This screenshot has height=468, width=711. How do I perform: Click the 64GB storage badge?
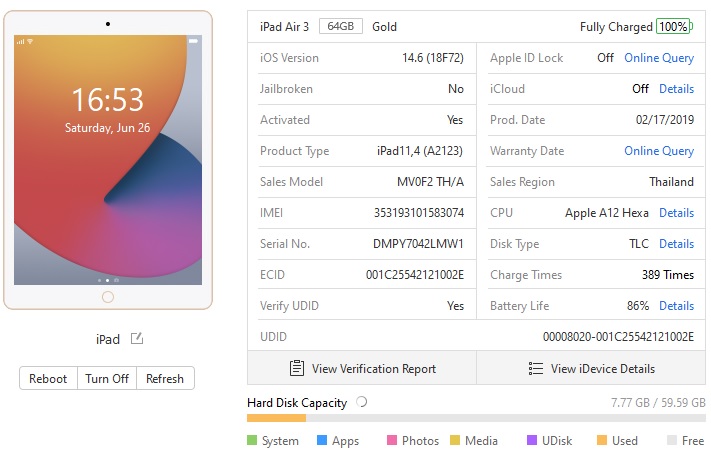[x=341, y=26]
